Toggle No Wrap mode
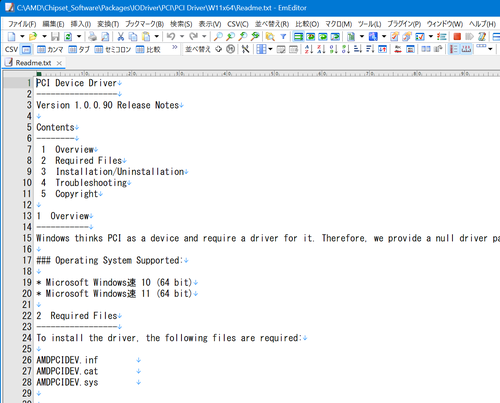The width and height of the screenshot is (500, 403). pyautogui.click(x=298, y=36)
